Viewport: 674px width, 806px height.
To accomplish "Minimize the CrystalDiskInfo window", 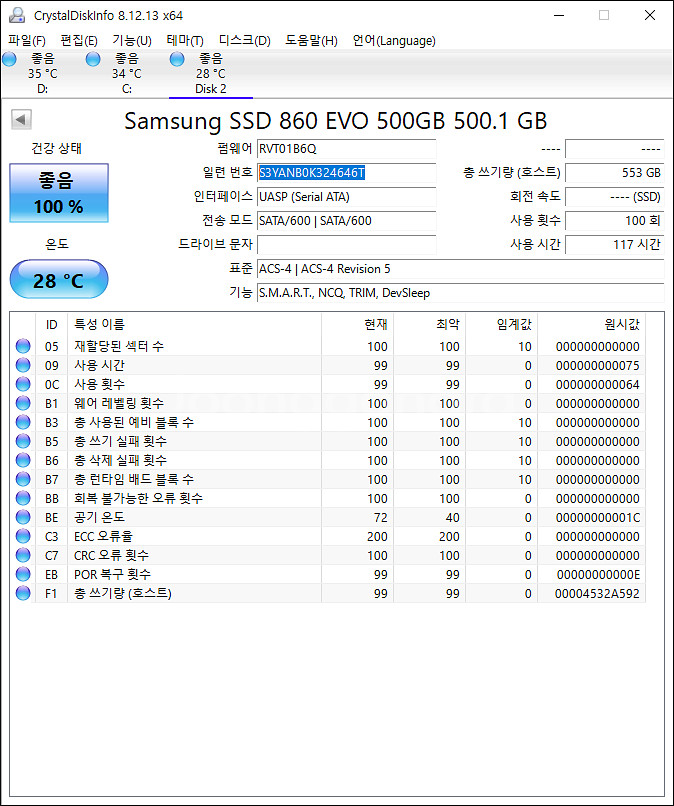I will click(559, 15).
